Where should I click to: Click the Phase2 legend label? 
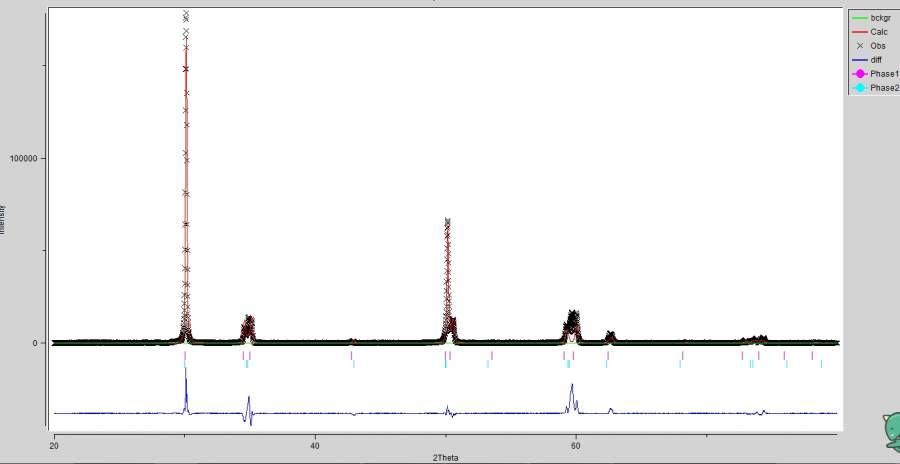pos(884,88)
